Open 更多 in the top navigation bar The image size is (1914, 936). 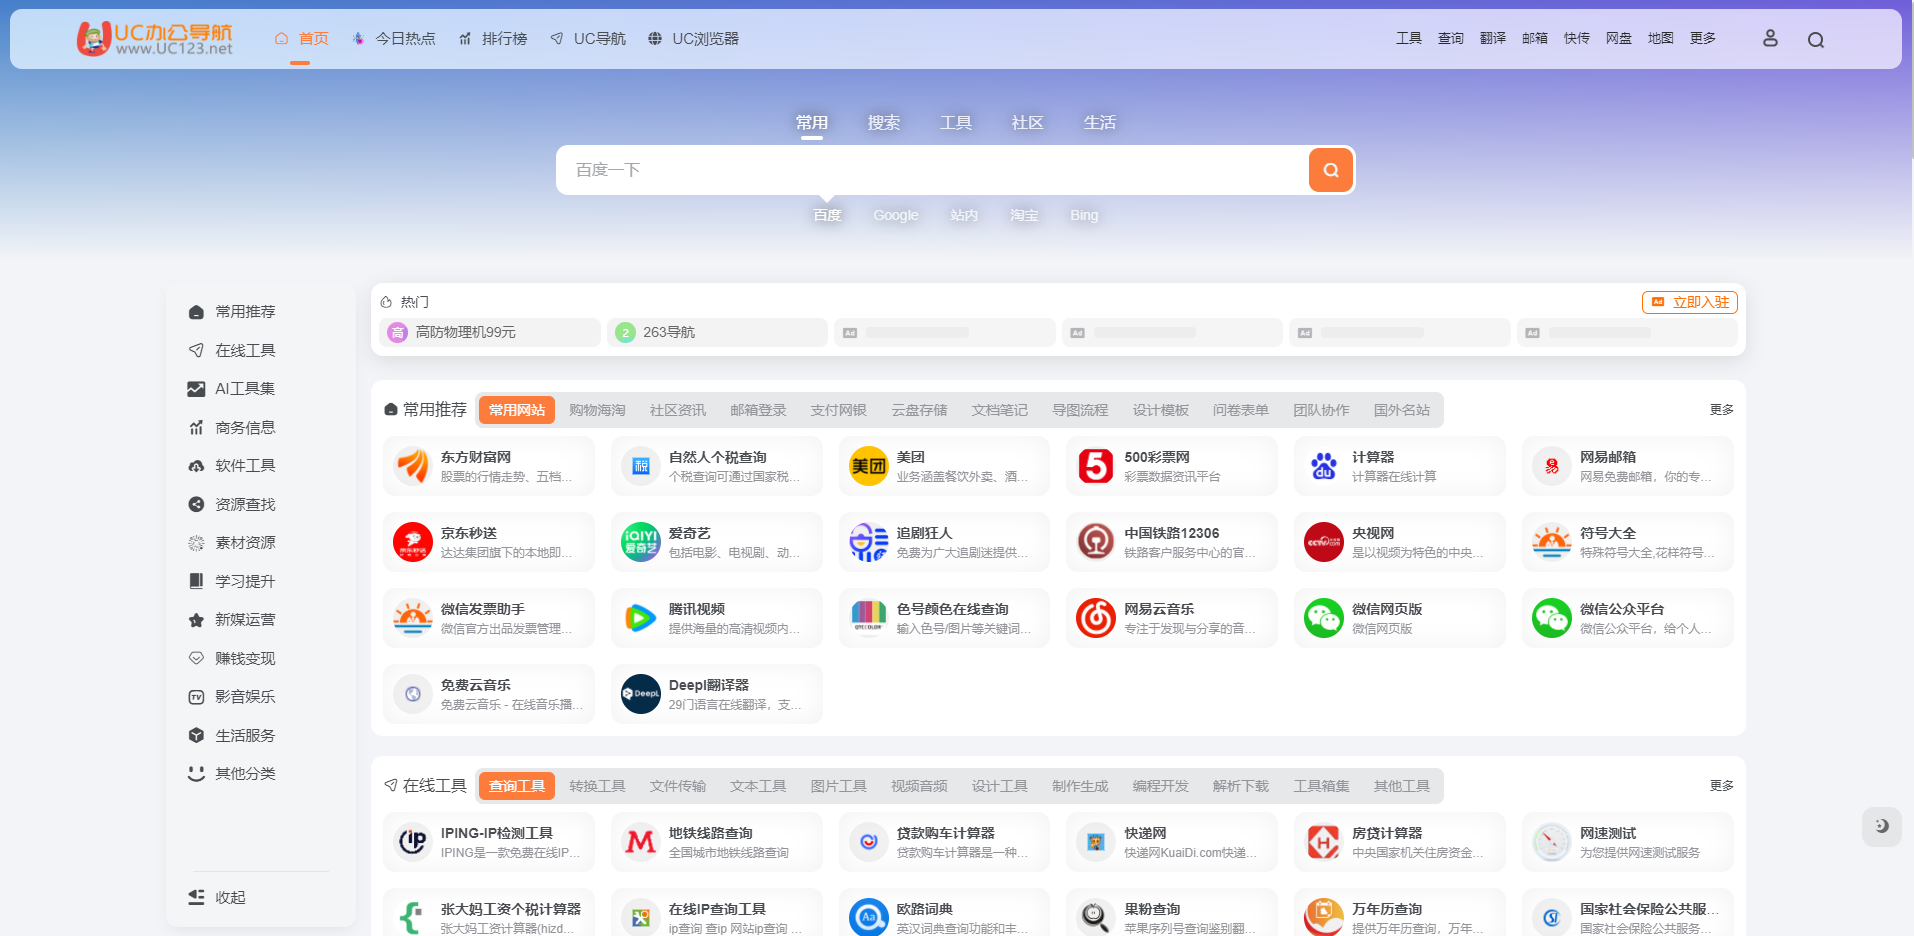pyautogui.click(x=1701, y=38)
